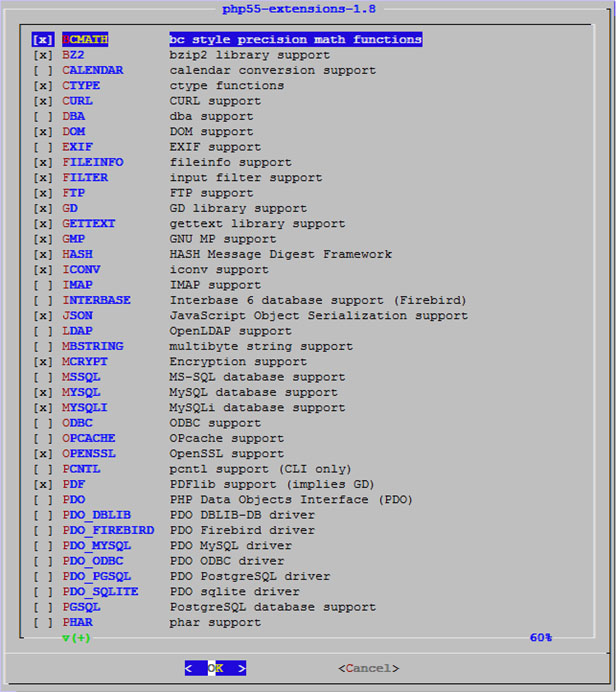
Task: Enable the DBA checkbox
Action: tap(43, 117)
